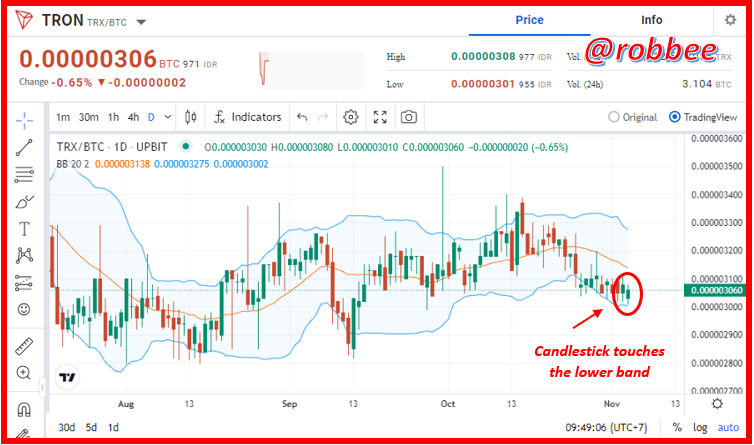This screenshot has height=445, width=754.
Task: Set the 4h interval
Action: (x=133, y=117)
